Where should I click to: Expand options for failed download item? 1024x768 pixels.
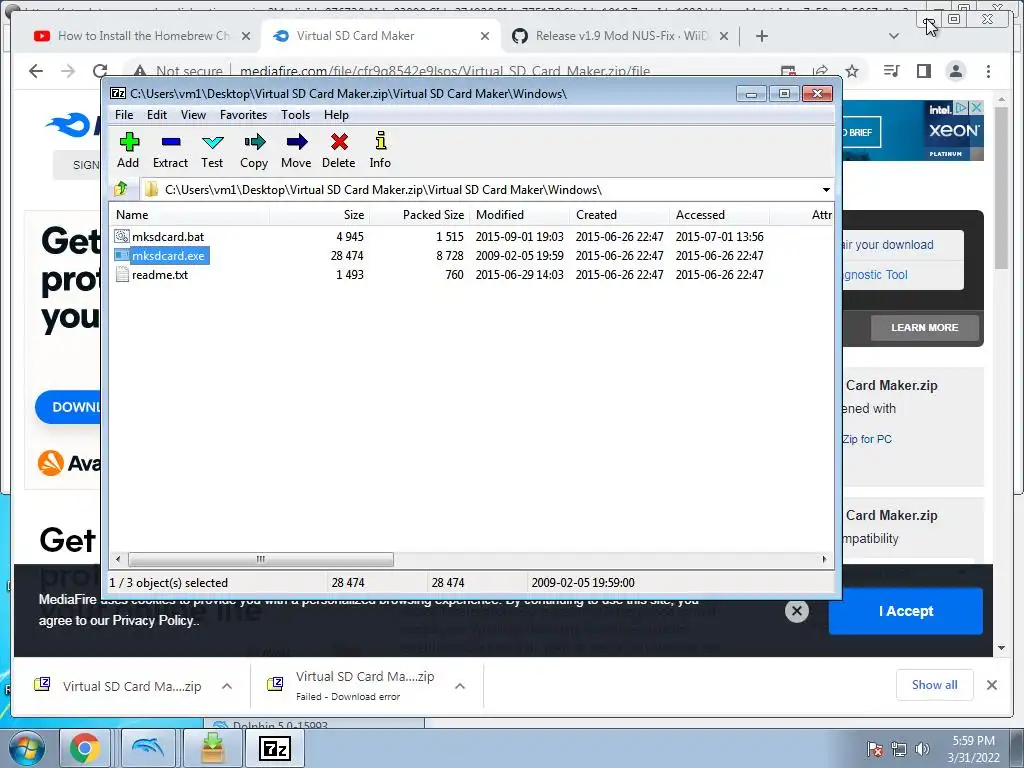[x=460, y=686]
